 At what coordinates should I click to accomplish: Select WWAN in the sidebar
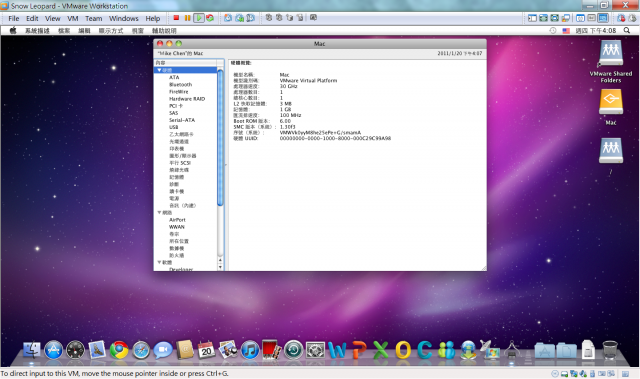pos(177,227)
